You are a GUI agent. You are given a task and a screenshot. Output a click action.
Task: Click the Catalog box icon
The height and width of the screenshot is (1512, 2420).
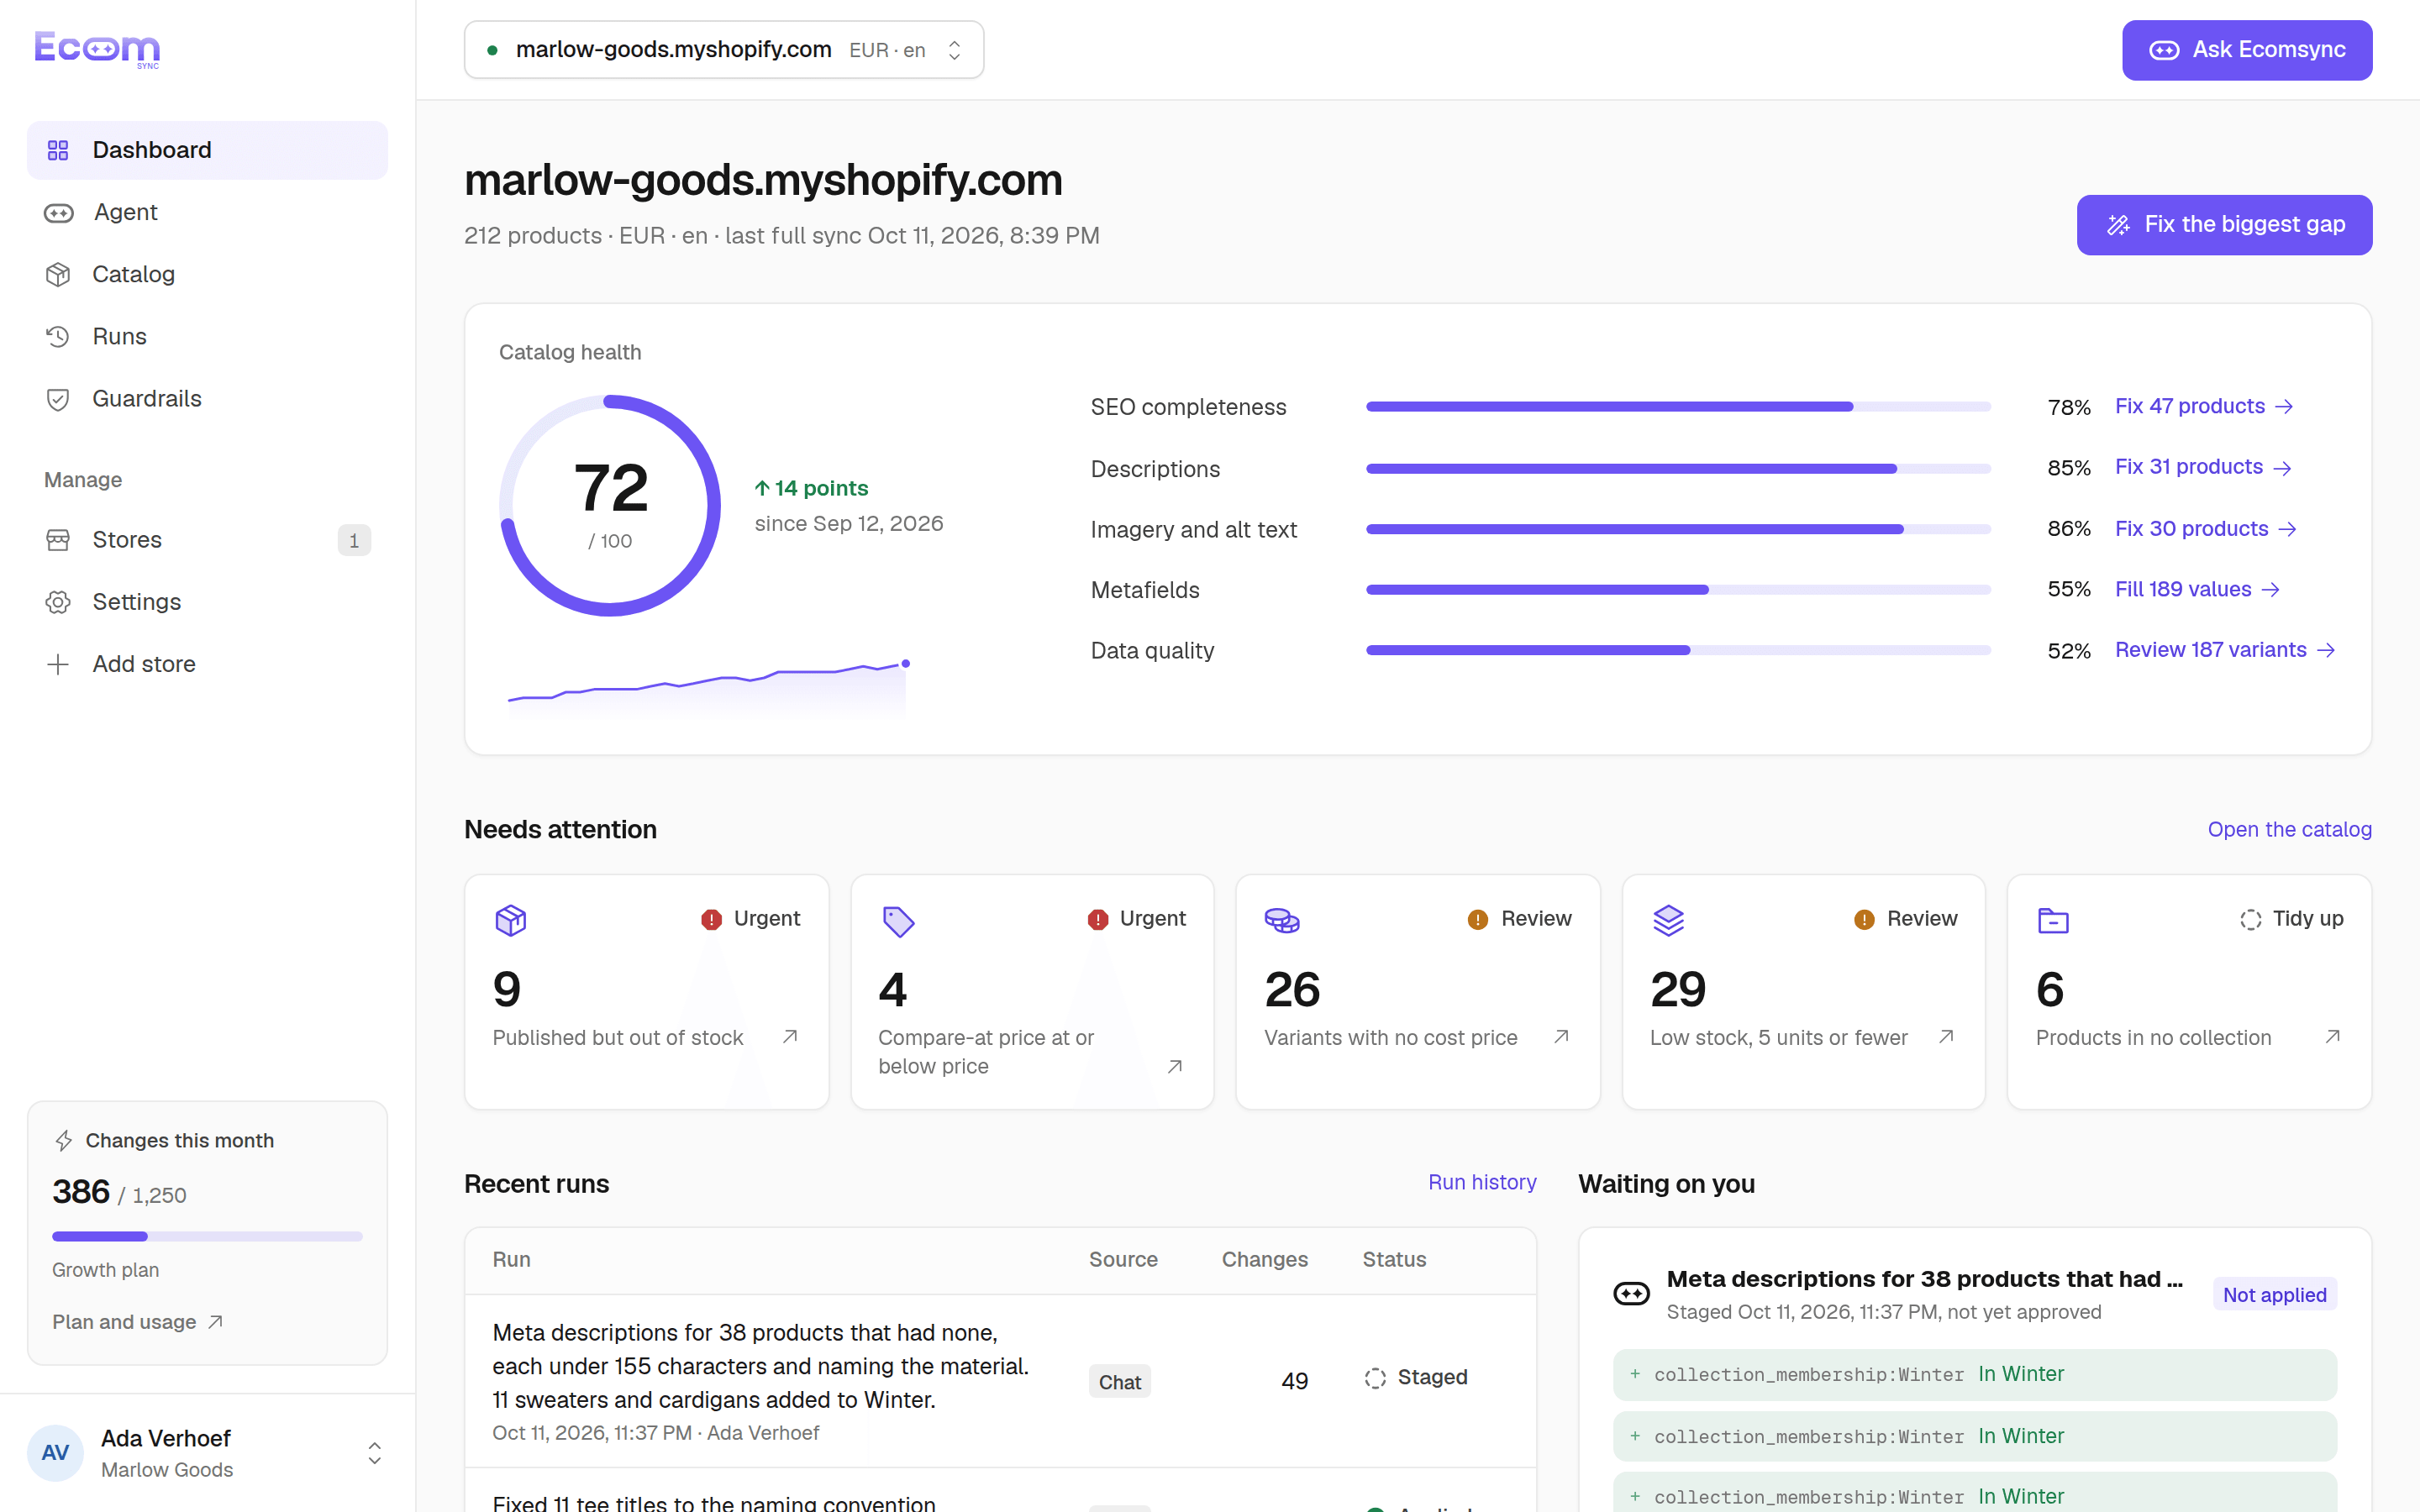pyautogui.click(x=58, y=274)
